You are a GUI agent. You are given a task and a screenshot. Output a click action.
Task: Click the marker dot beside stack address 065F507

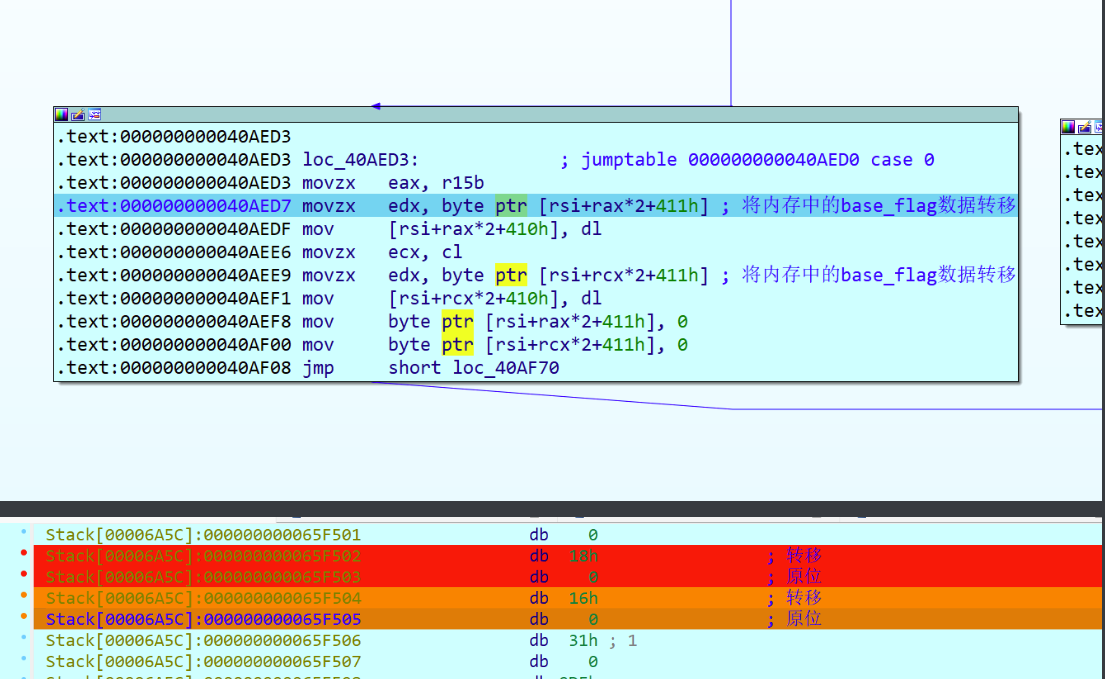[x=24, y=660]
